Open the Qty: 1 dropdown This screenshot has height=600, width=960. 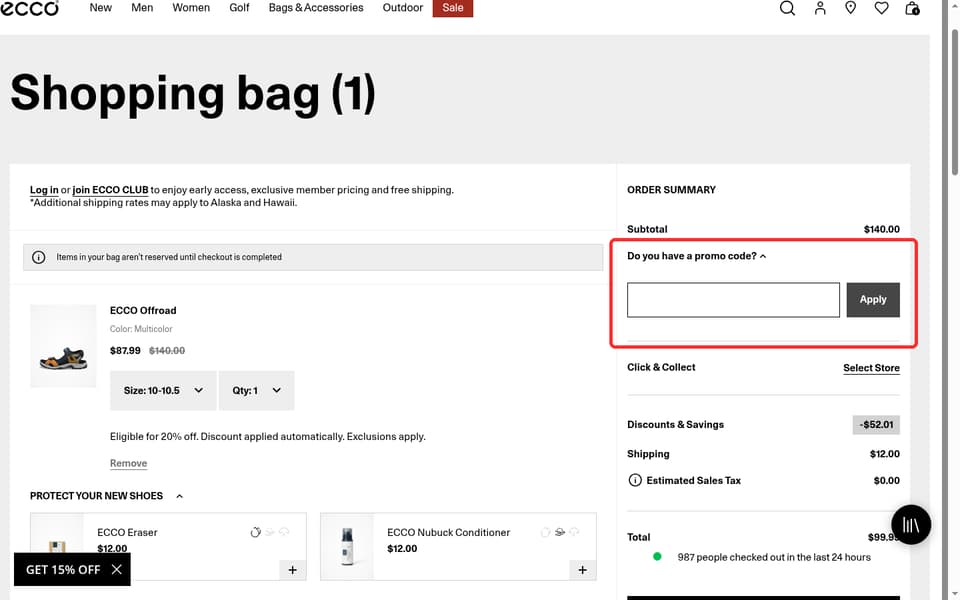click(257, 390)
